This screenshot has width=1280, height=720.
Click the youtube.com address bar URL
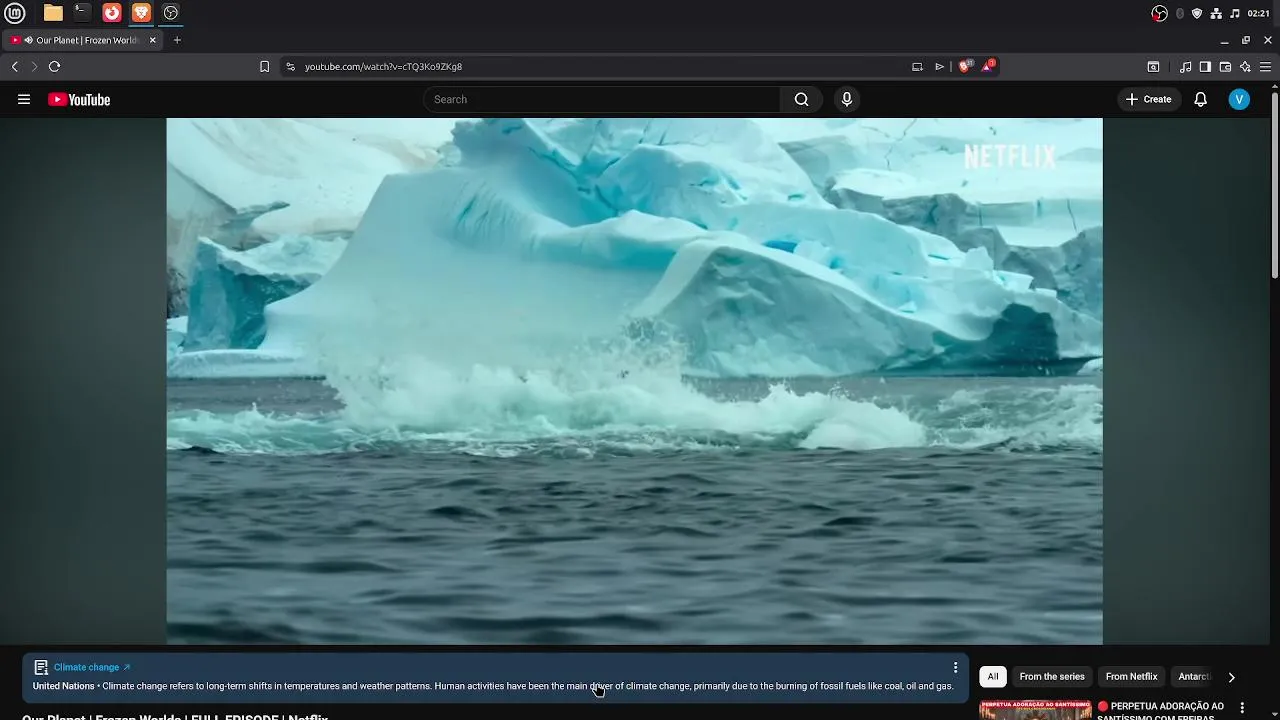[383, 66]
